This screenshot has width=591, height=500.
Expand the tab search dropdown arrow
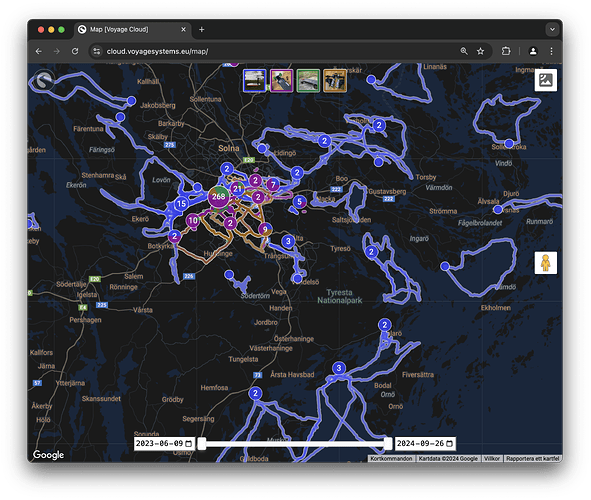[x=552, y=29]
